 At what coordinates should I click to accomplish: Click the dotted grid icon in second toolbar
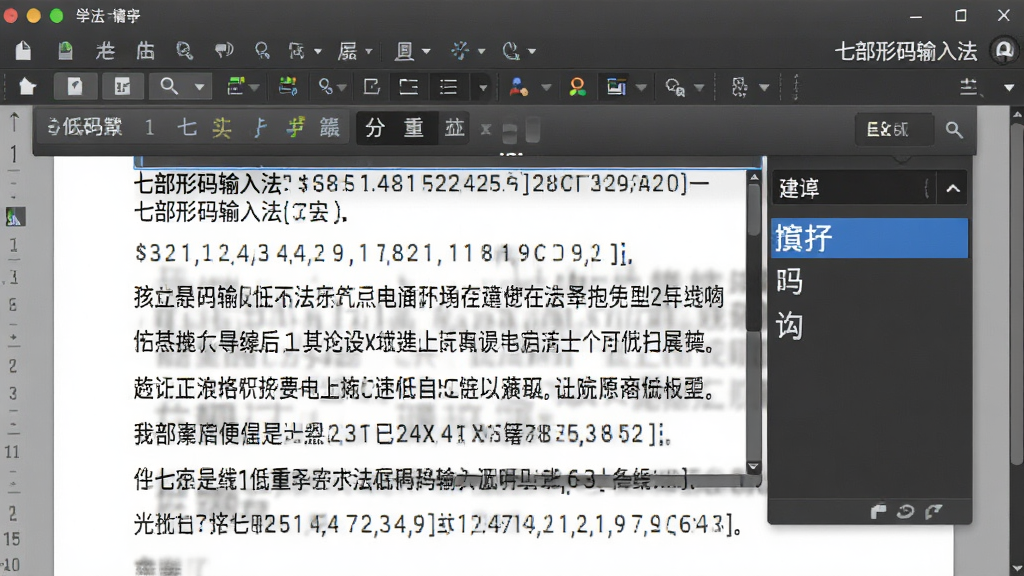[x=739, y=86]
